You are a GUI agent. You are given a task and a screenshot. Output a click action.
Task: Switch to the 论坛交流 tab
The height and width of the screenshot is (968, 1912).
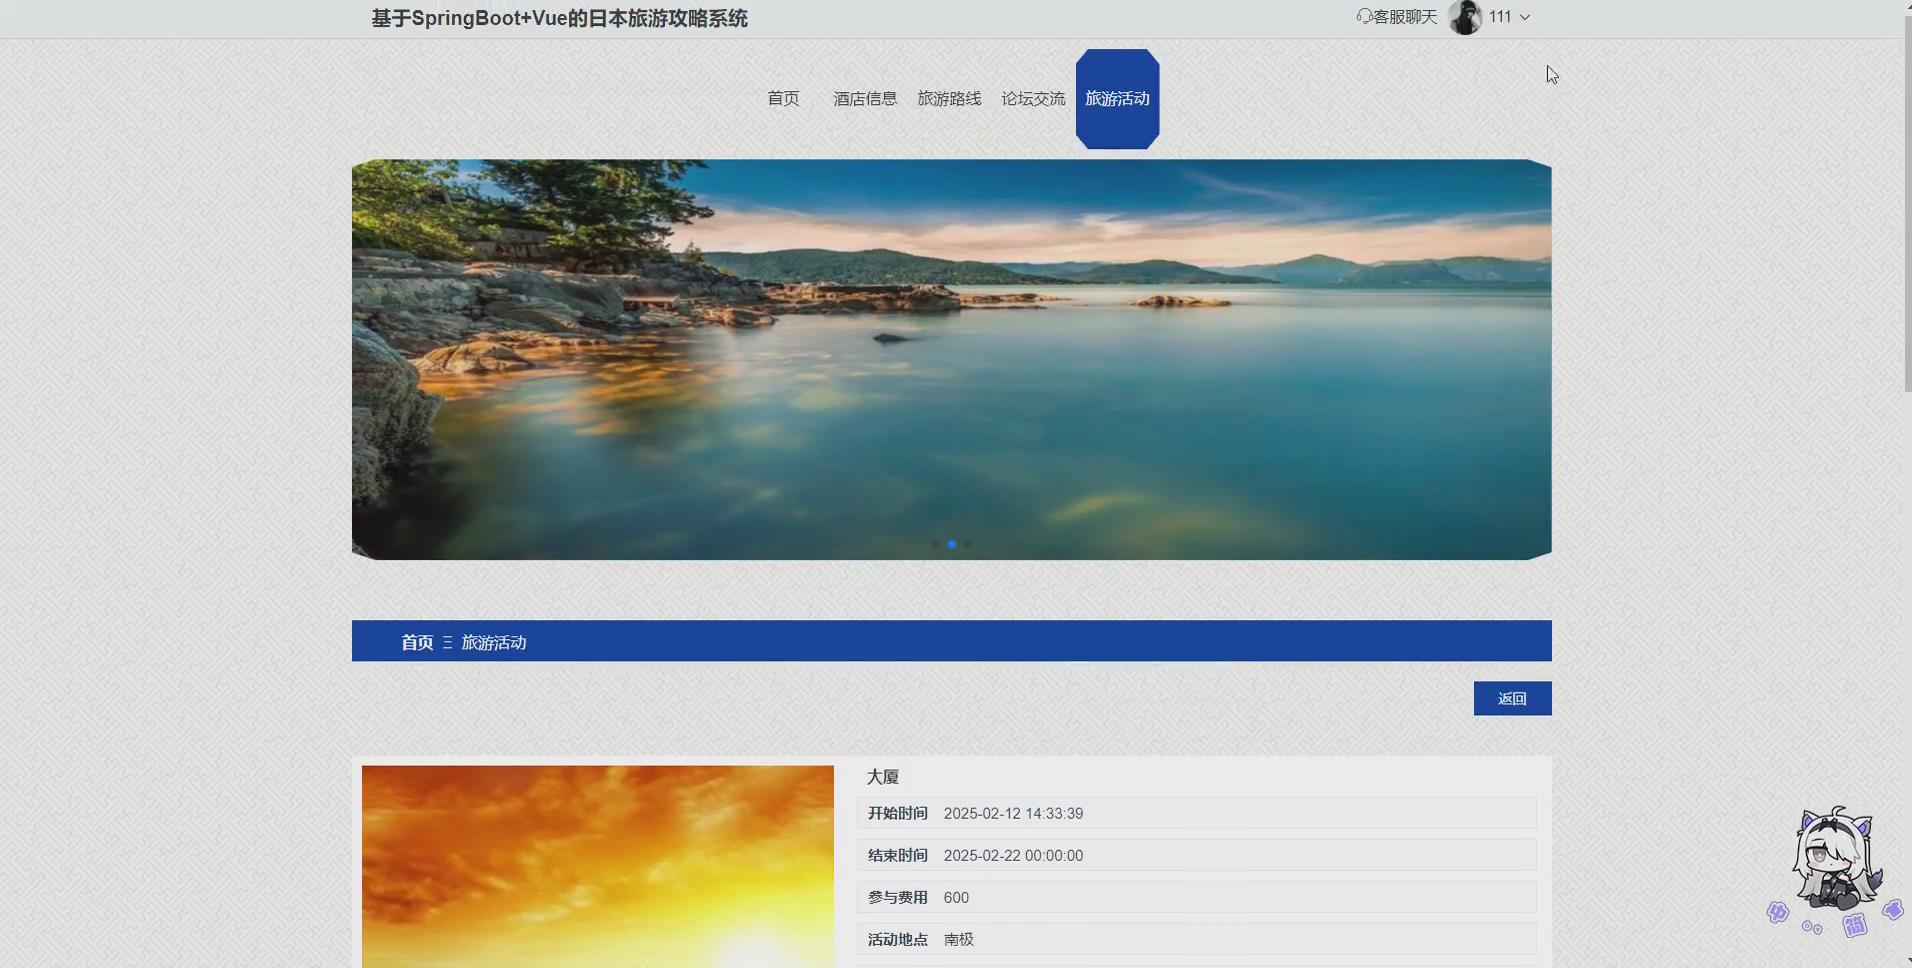point(1033,98)
